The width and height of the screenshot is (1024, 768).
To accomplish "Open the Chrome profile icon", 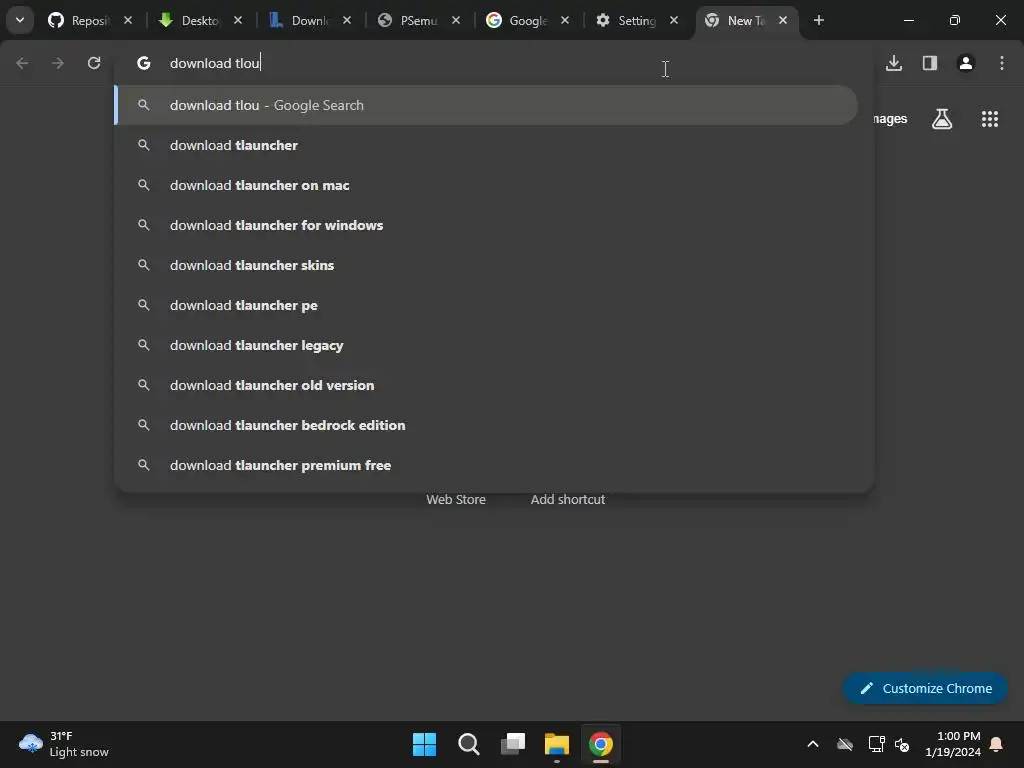I will click(966, 63).
